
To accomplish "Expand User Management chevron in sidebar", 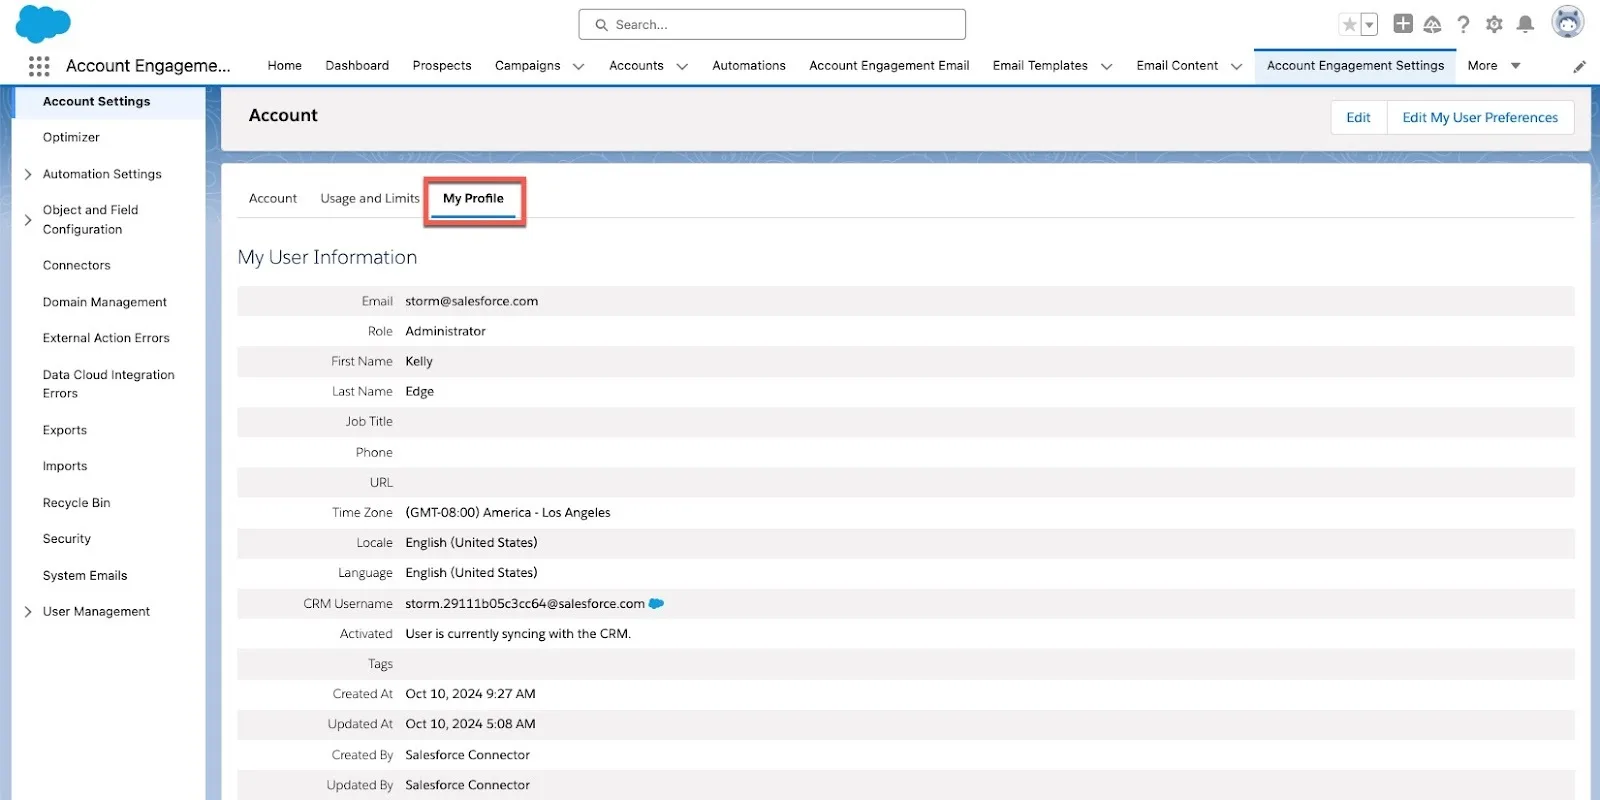I will pyautogui.click(x=28, y=612).
